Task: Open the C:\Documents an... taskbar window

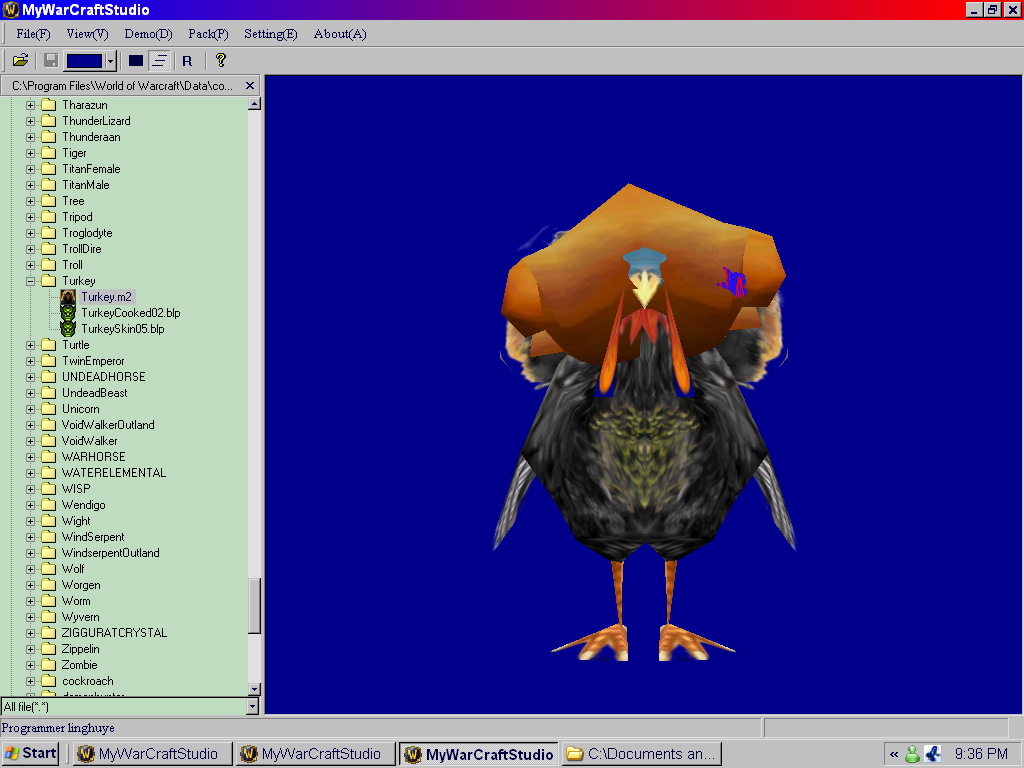Action: (641, 754)
